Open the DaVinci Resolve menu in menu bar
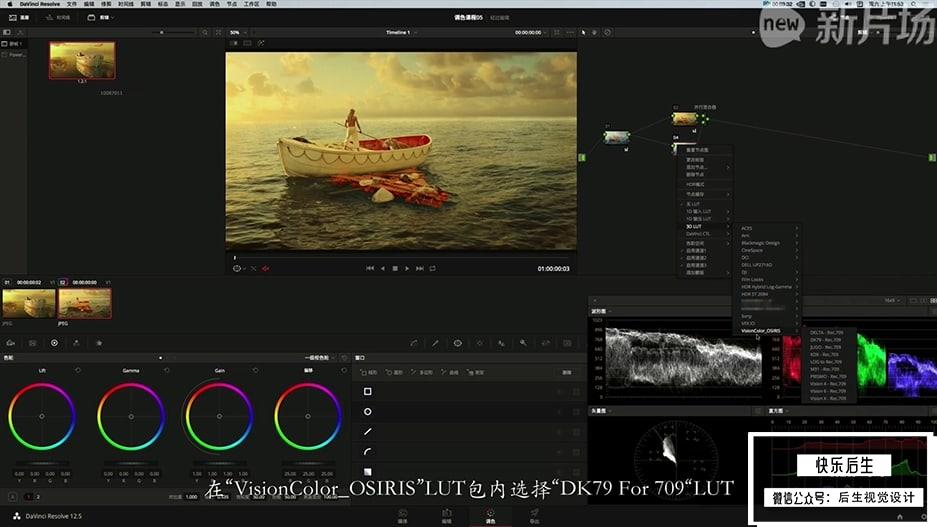Screen dimensions: 937x527 tap(39, 4)
